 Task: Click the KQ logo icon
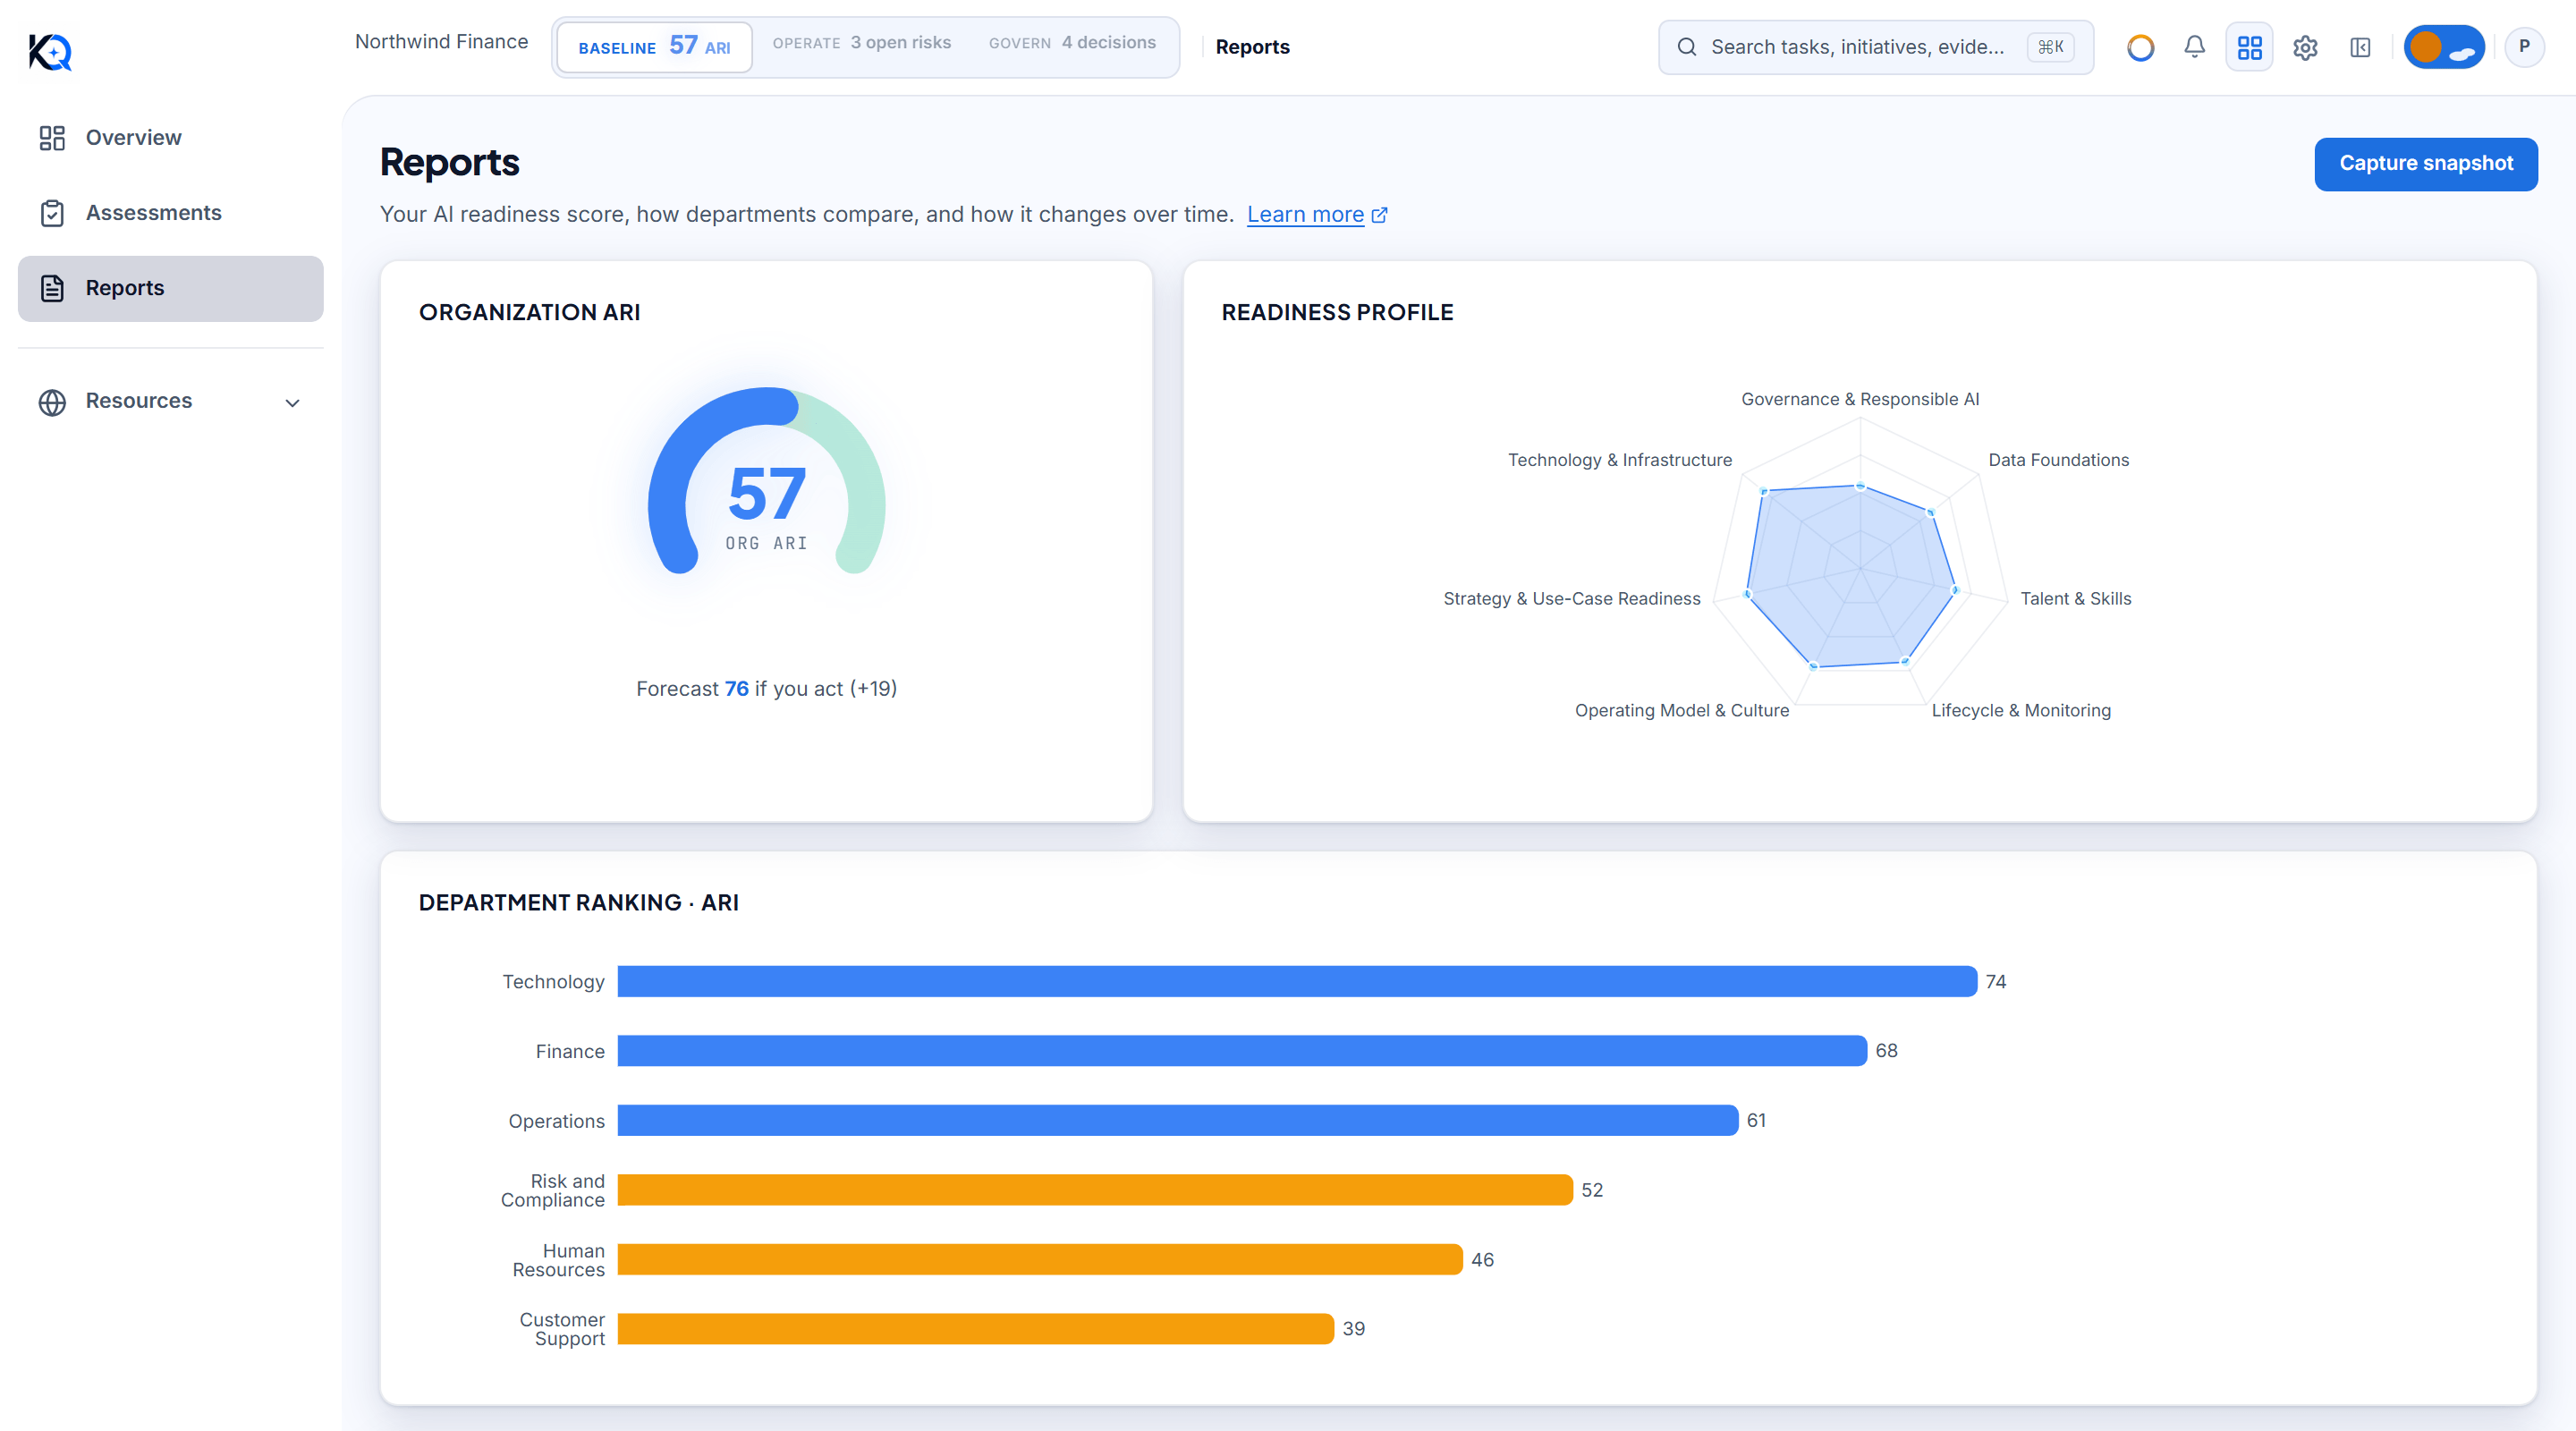[50, 51]
